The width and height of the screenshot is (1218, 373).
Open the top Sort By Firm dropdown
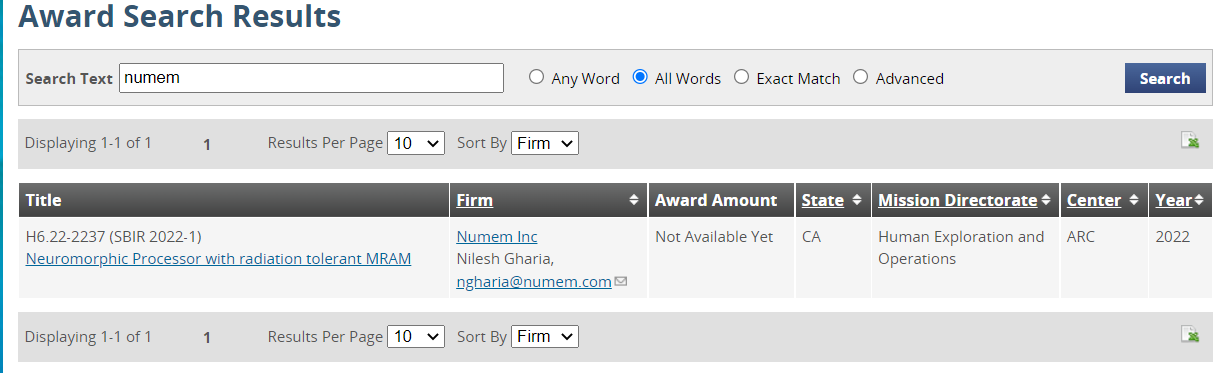545,143
